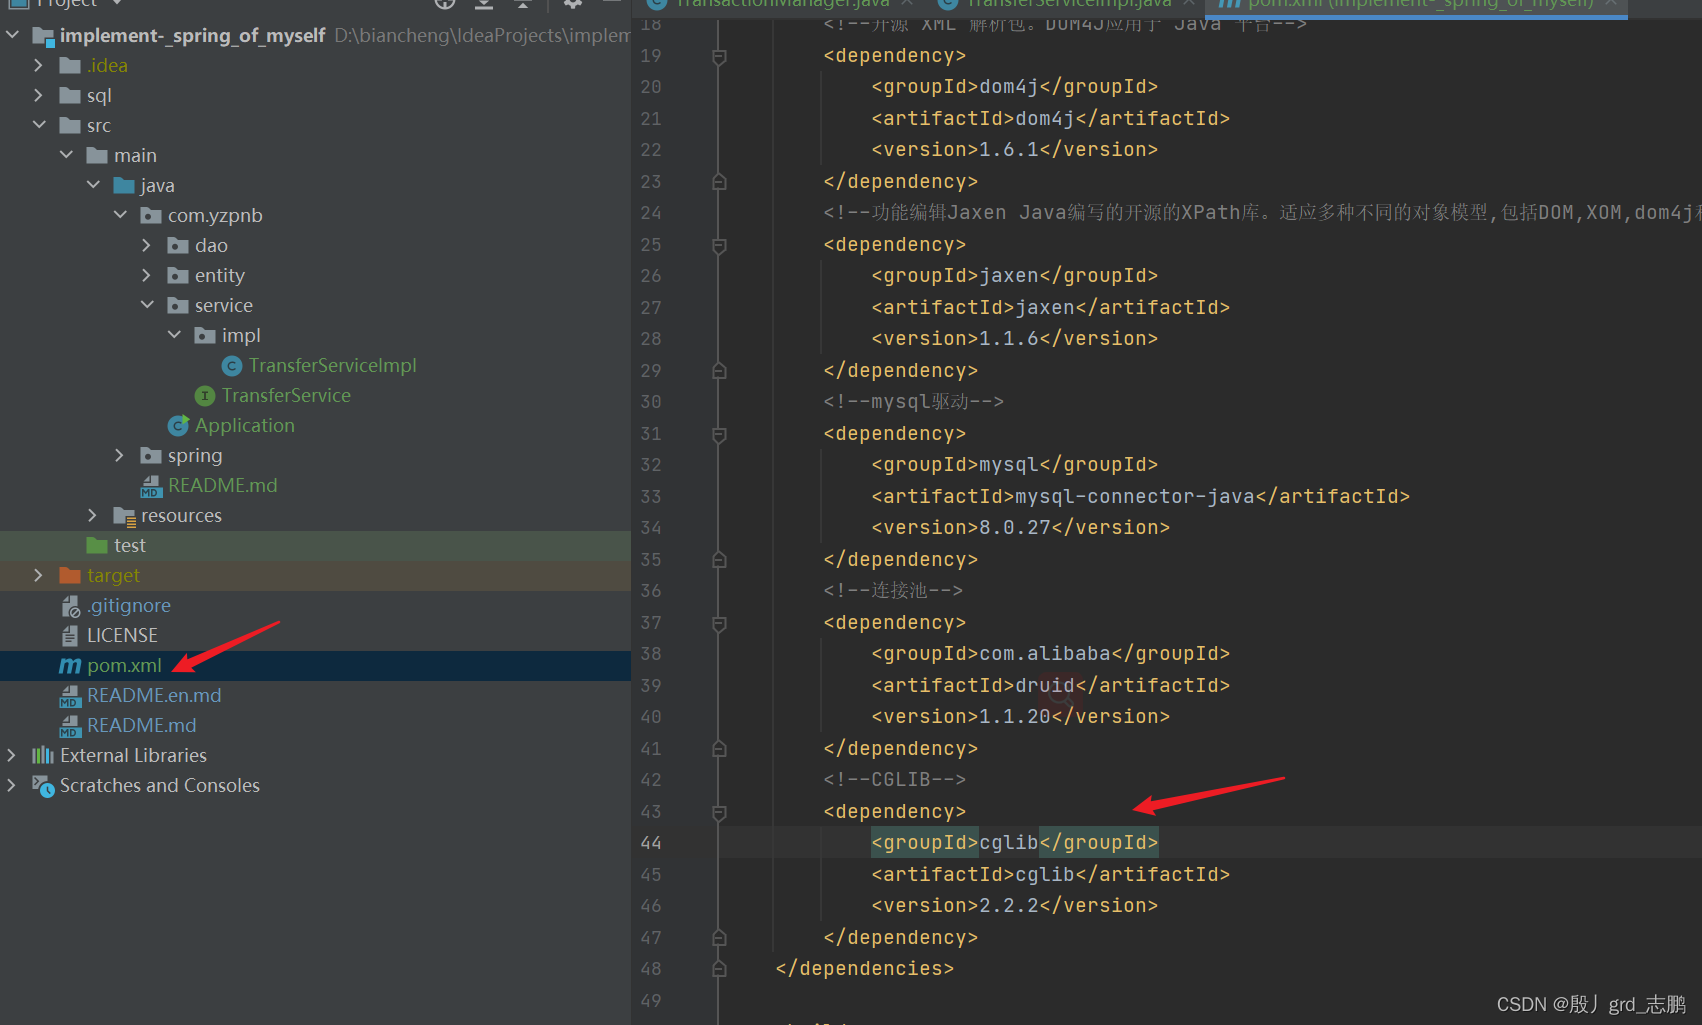Click the External Libraries icon

[43, 756]
